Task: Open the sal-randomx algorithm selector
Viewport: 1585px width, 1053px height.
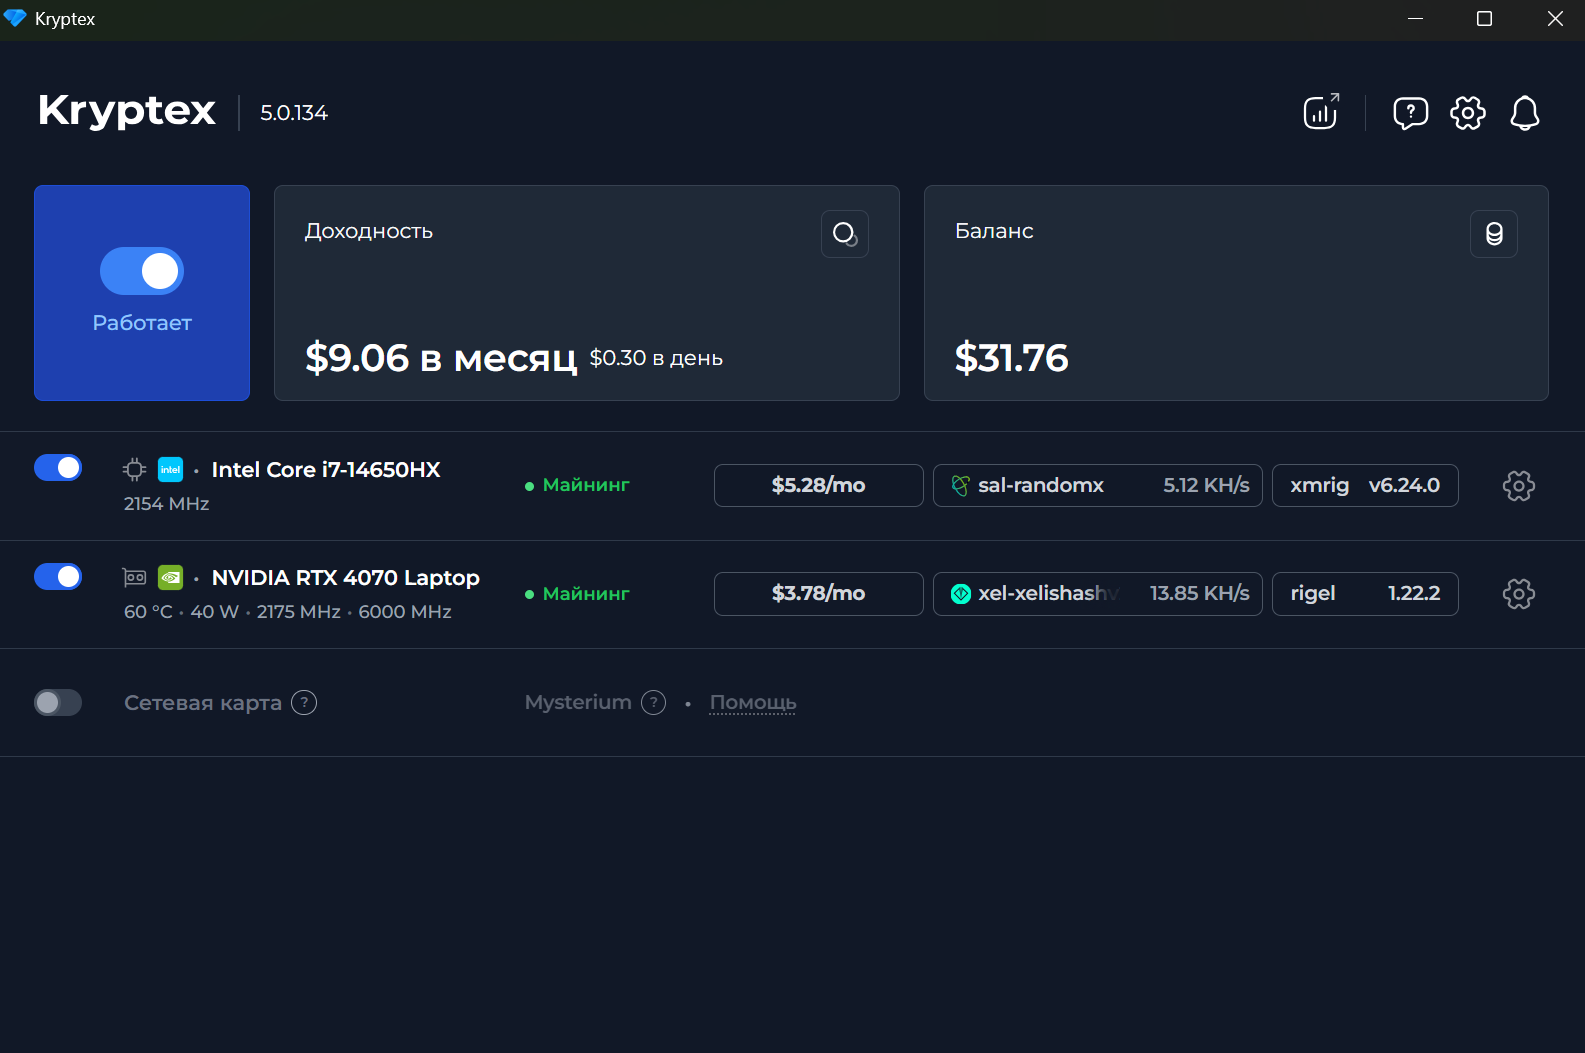Action: pos(1098,486)
